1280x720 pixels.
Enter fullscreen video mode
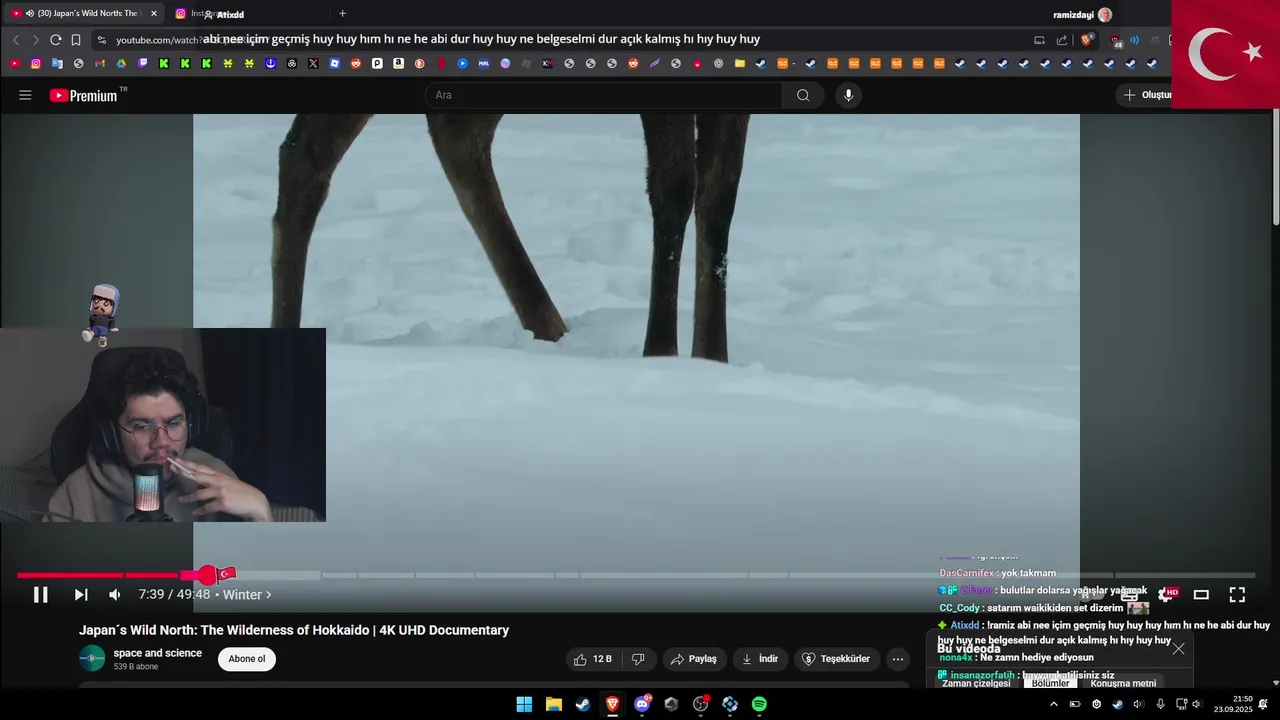1237,595
